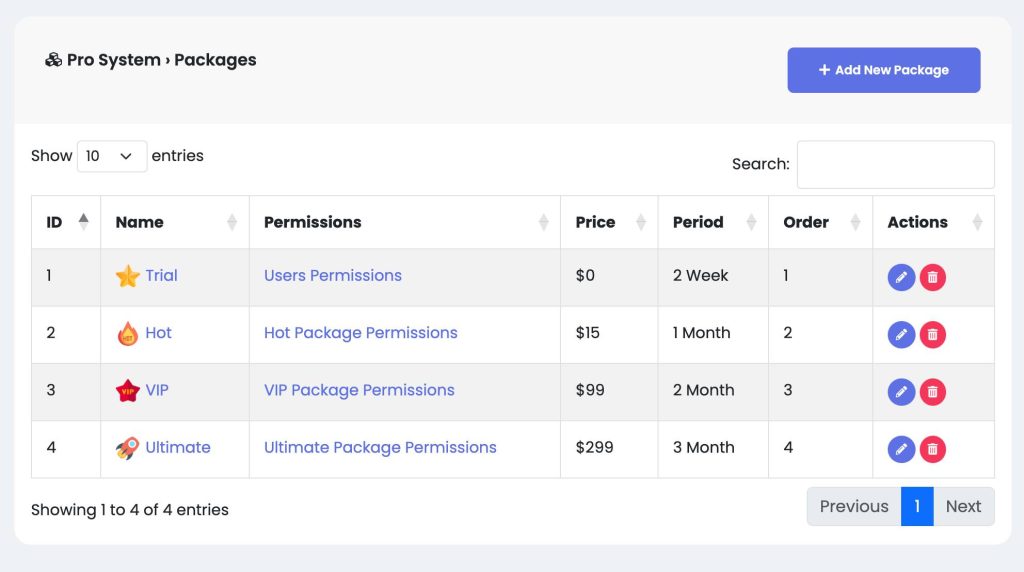
Task: Open the Trial package link
Action: [161, 276]
